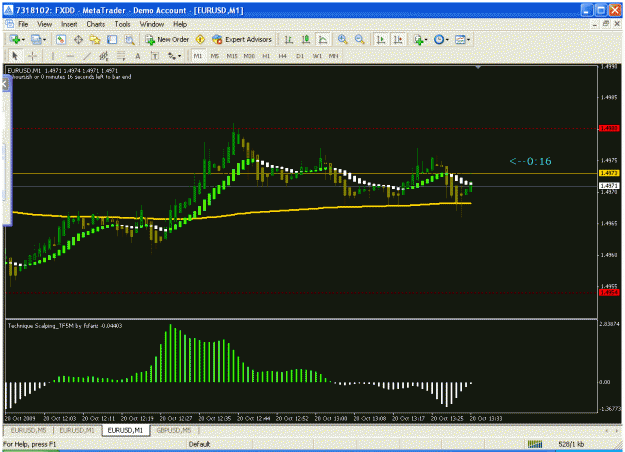The image size is (625, 452).
Task: Toggle the Market Watch window
Action: coord(61,39)
